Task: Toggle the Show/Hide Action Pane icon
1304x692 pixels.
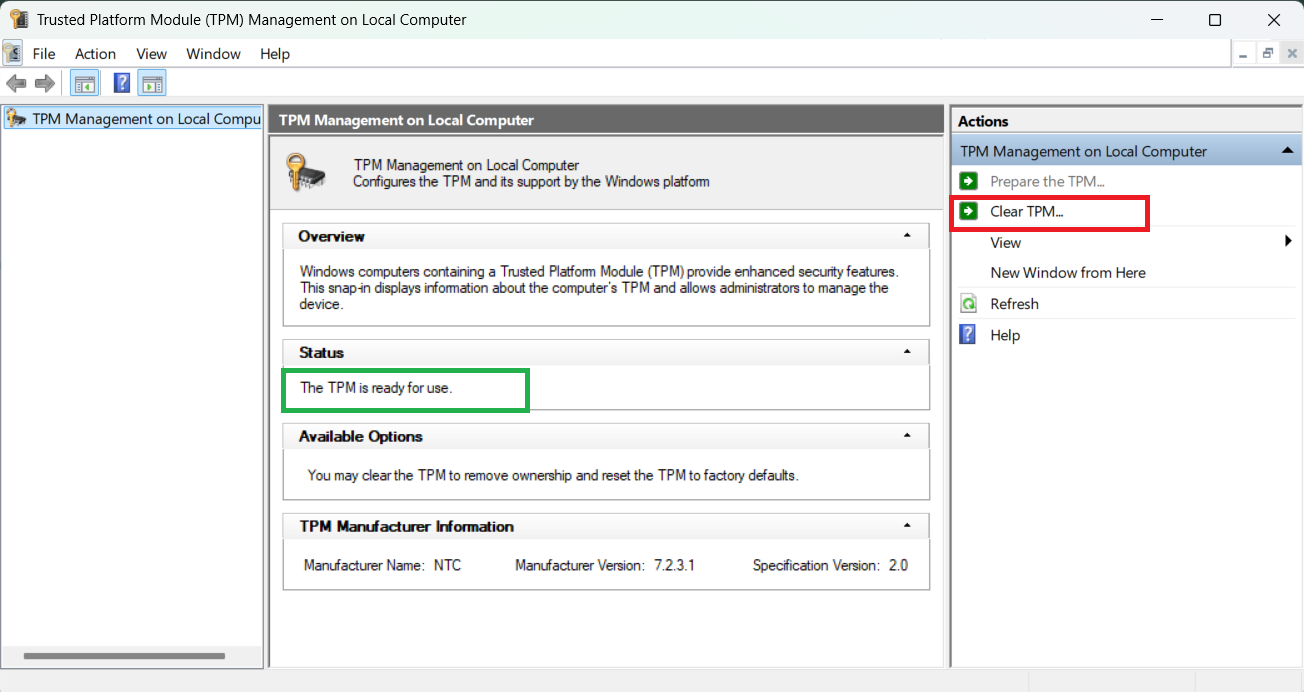Action: click(153, 83)
